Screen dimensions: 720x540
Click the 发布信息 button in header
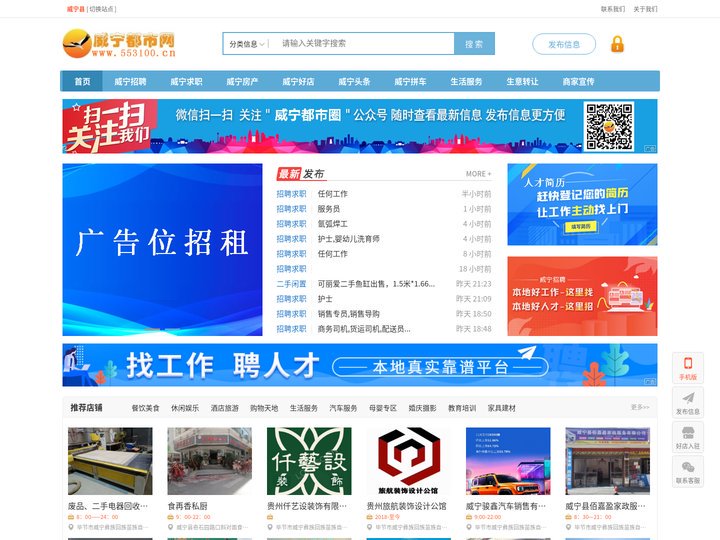[x=564, y=45]
